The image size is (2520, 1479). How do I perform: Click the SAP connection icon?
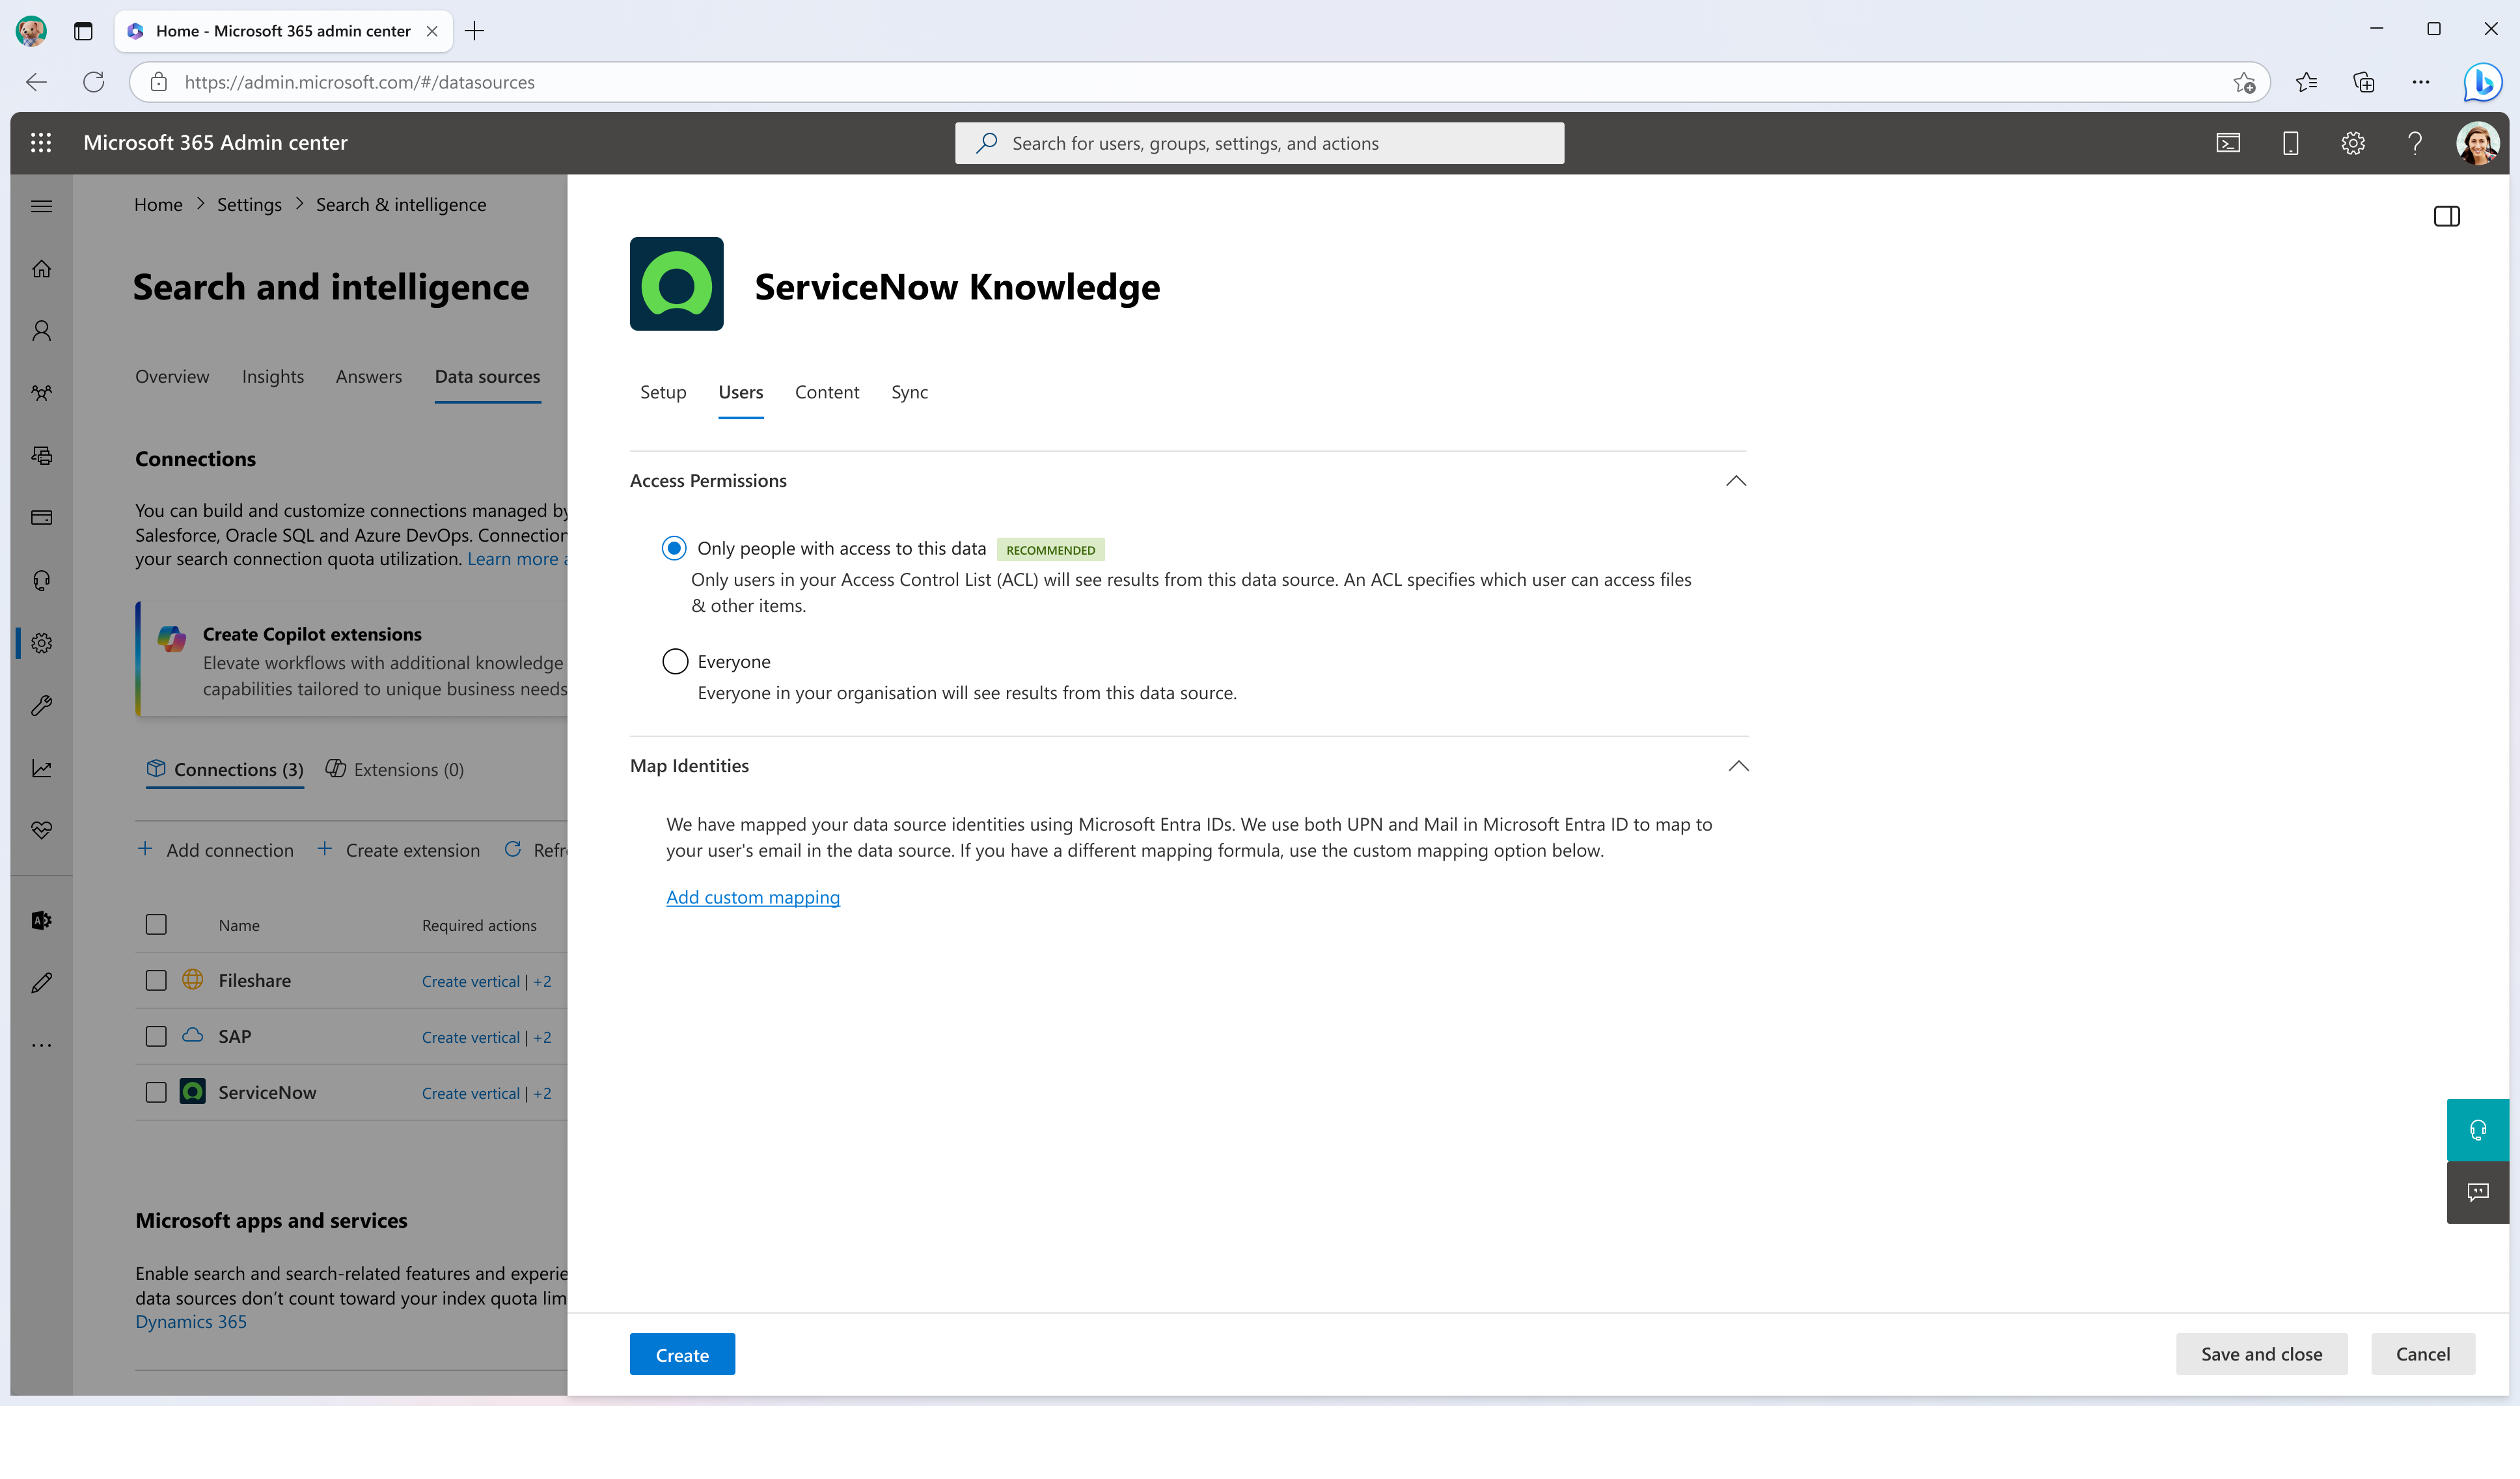click(192, 1035)
